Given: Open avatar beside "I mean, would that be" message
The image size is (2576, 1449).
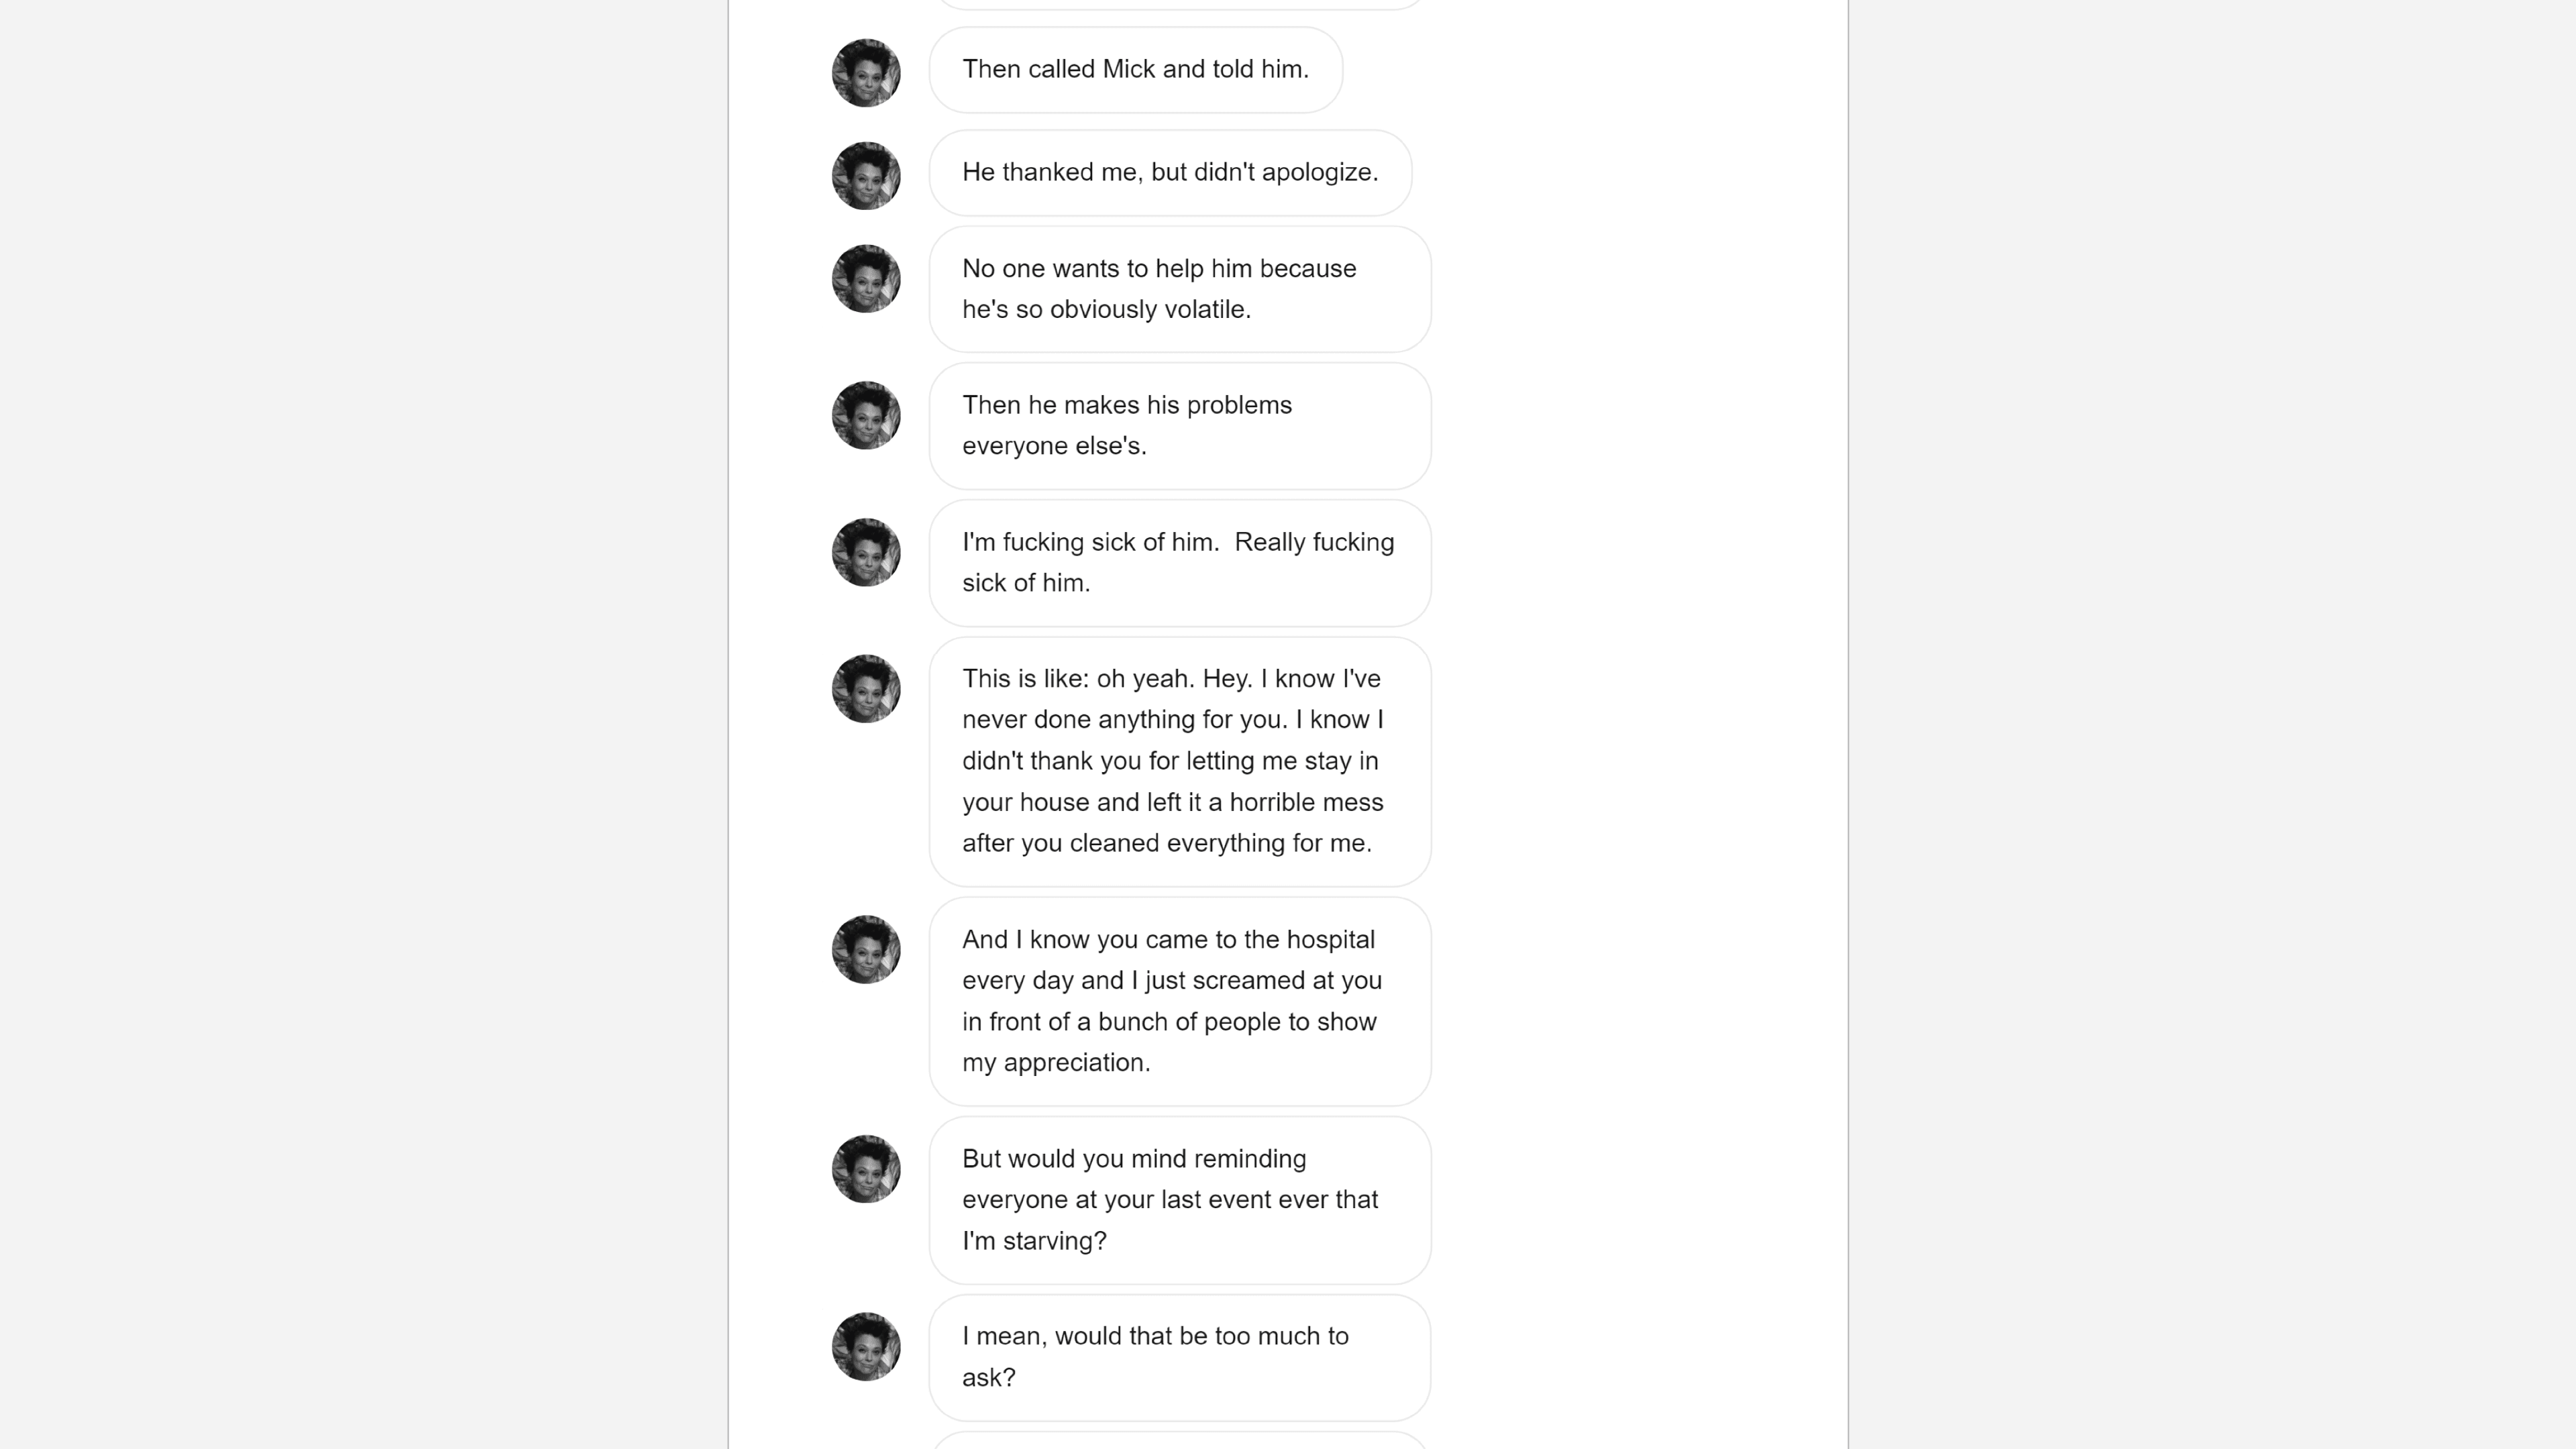Looking at the screenshot, I should tap(866, 1346).
